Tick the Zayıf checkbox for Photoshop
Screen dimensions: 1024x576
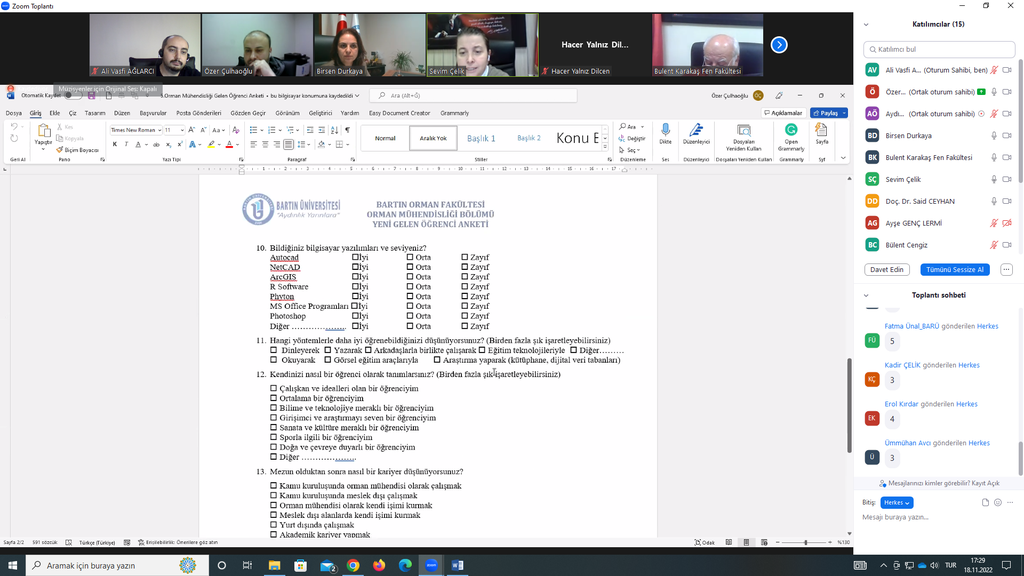point(464,316)
